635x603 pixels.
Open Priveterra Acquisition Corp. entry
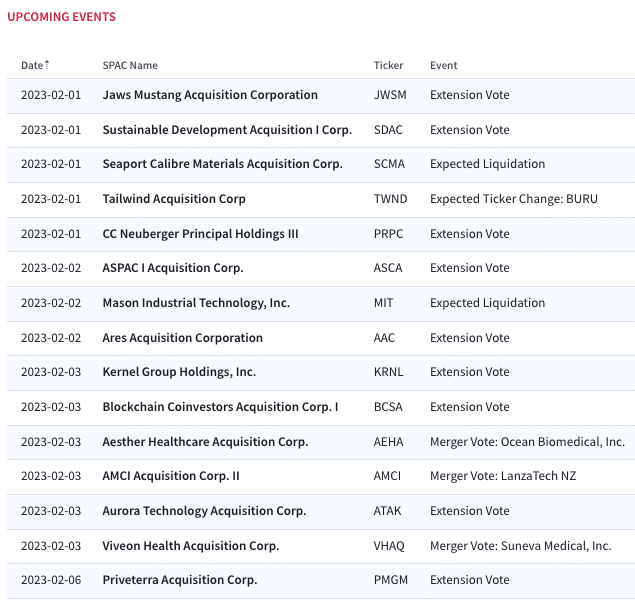click(179, 580)
